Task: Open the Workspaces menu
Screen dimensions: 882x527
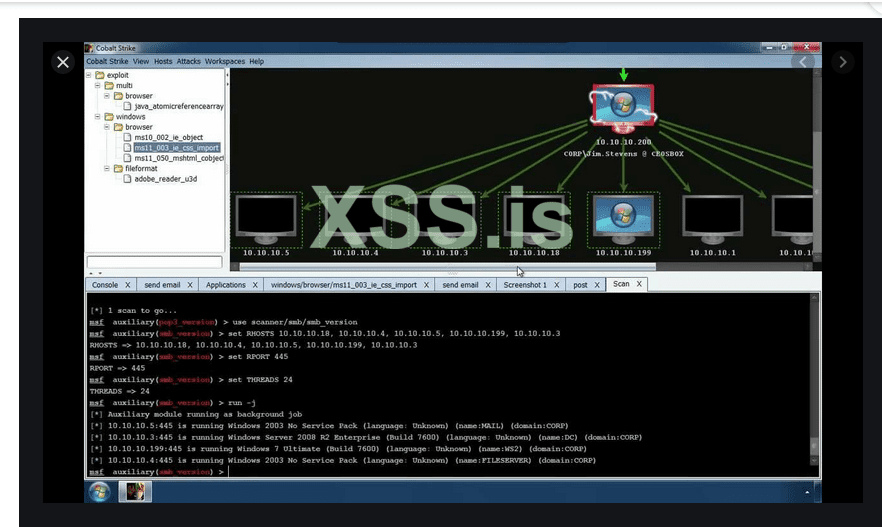Action: click(x=224, y=61)
